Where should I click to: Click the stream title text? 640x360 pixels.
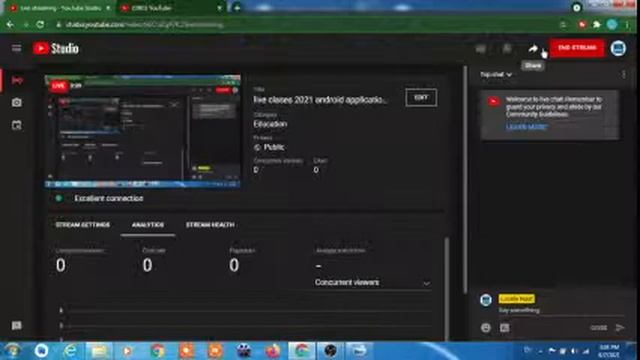coord(320,100)
